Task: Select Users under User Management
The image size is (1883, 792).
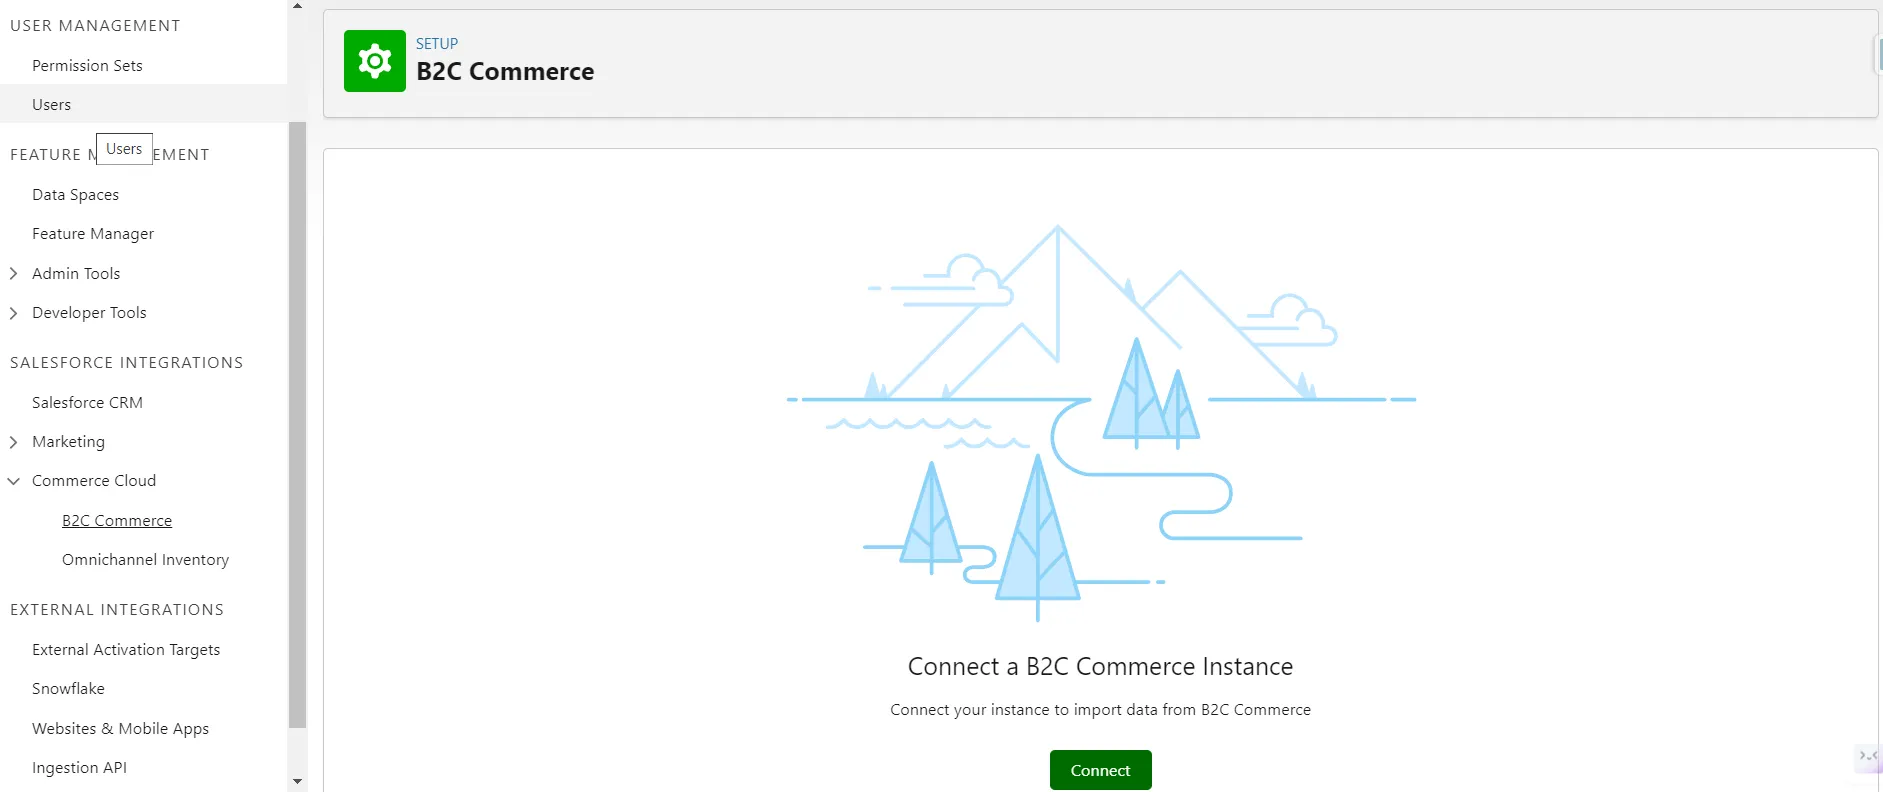Action: tap(51, 105)
